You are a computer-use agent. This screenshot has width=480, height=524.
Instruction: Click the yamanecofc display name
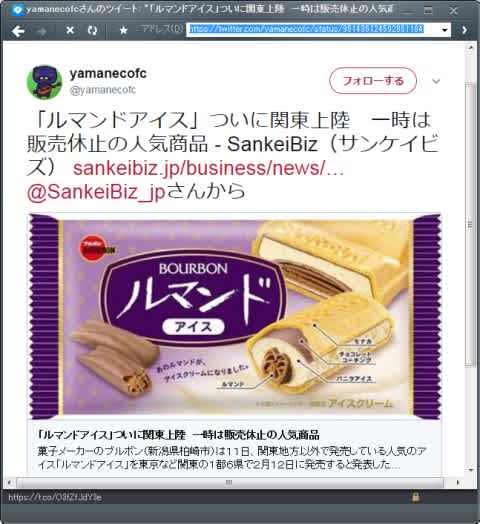coord(108,73)
